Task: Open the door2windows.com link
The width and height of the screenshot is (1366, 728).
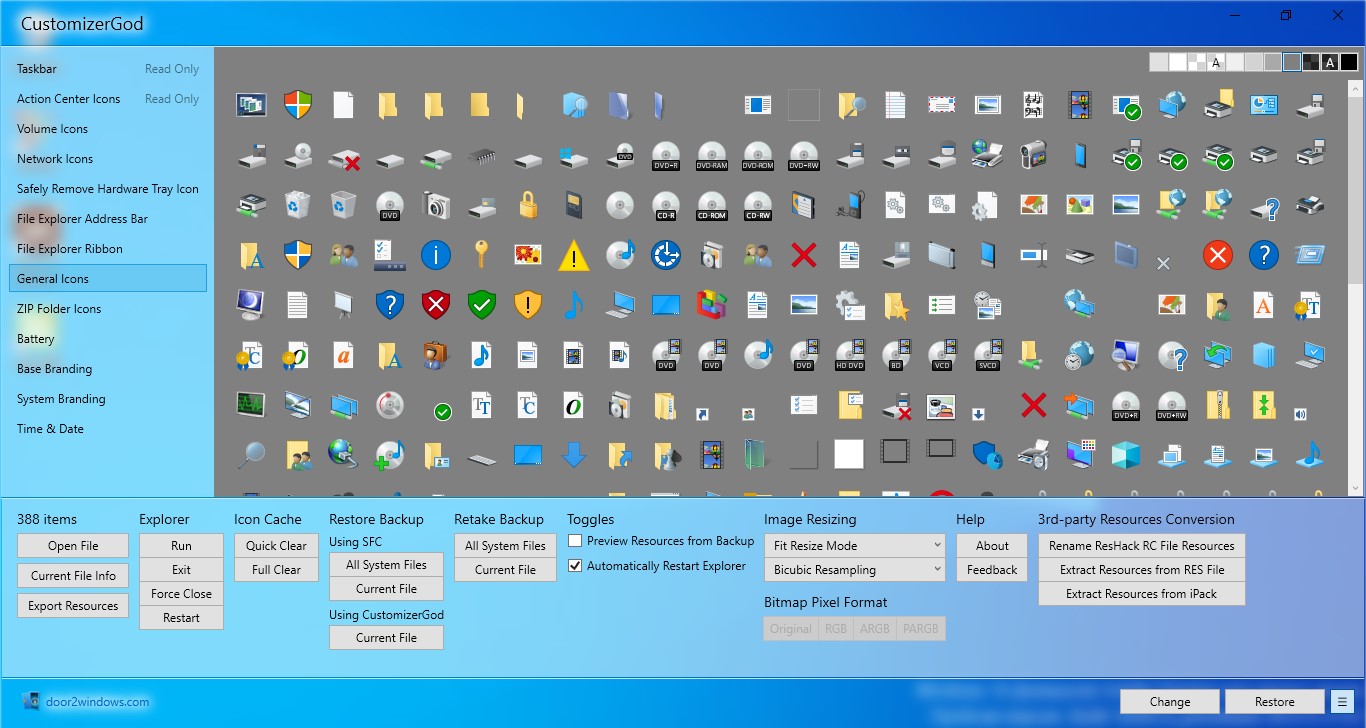Action: coord(97,702)
